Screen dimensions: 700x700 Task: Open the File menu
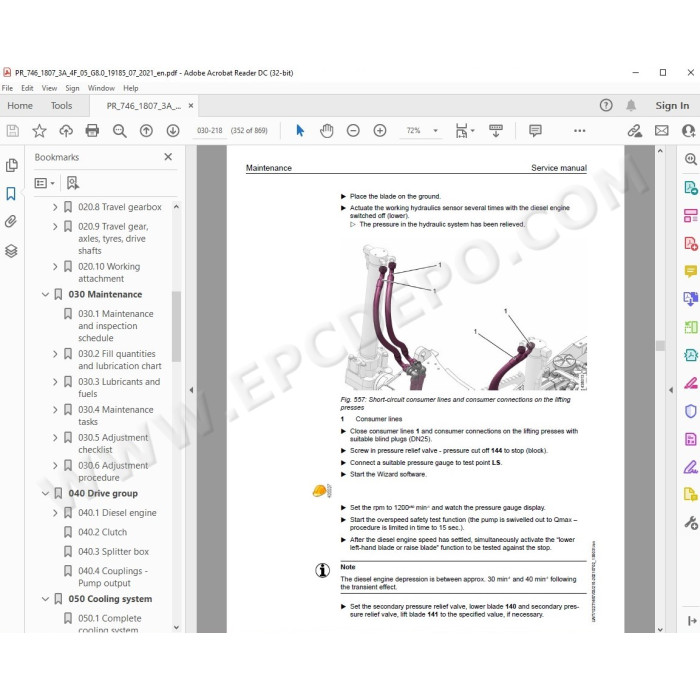(x=7, y=88)
